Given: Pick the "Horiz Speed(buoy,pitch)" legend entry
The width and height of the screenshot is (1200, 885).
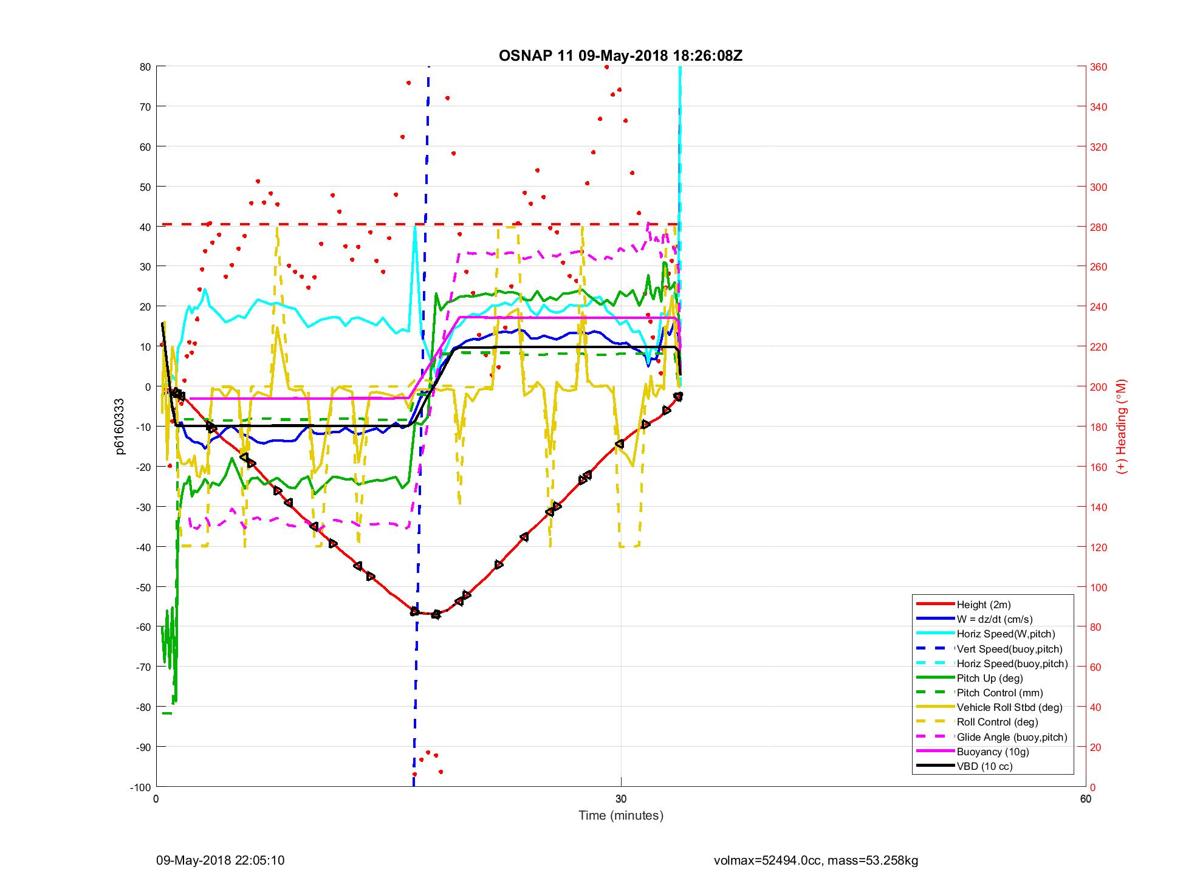Looking at the screenshot, I should tap(1013, 663).
